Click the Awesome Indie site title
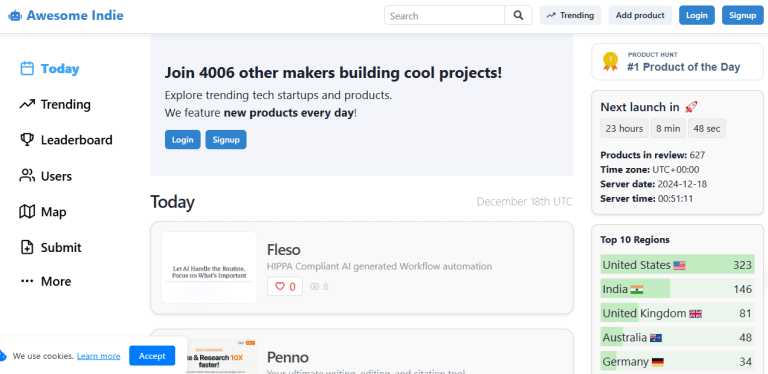This screenshot has height=374, width=768. (x=75, y=15)
